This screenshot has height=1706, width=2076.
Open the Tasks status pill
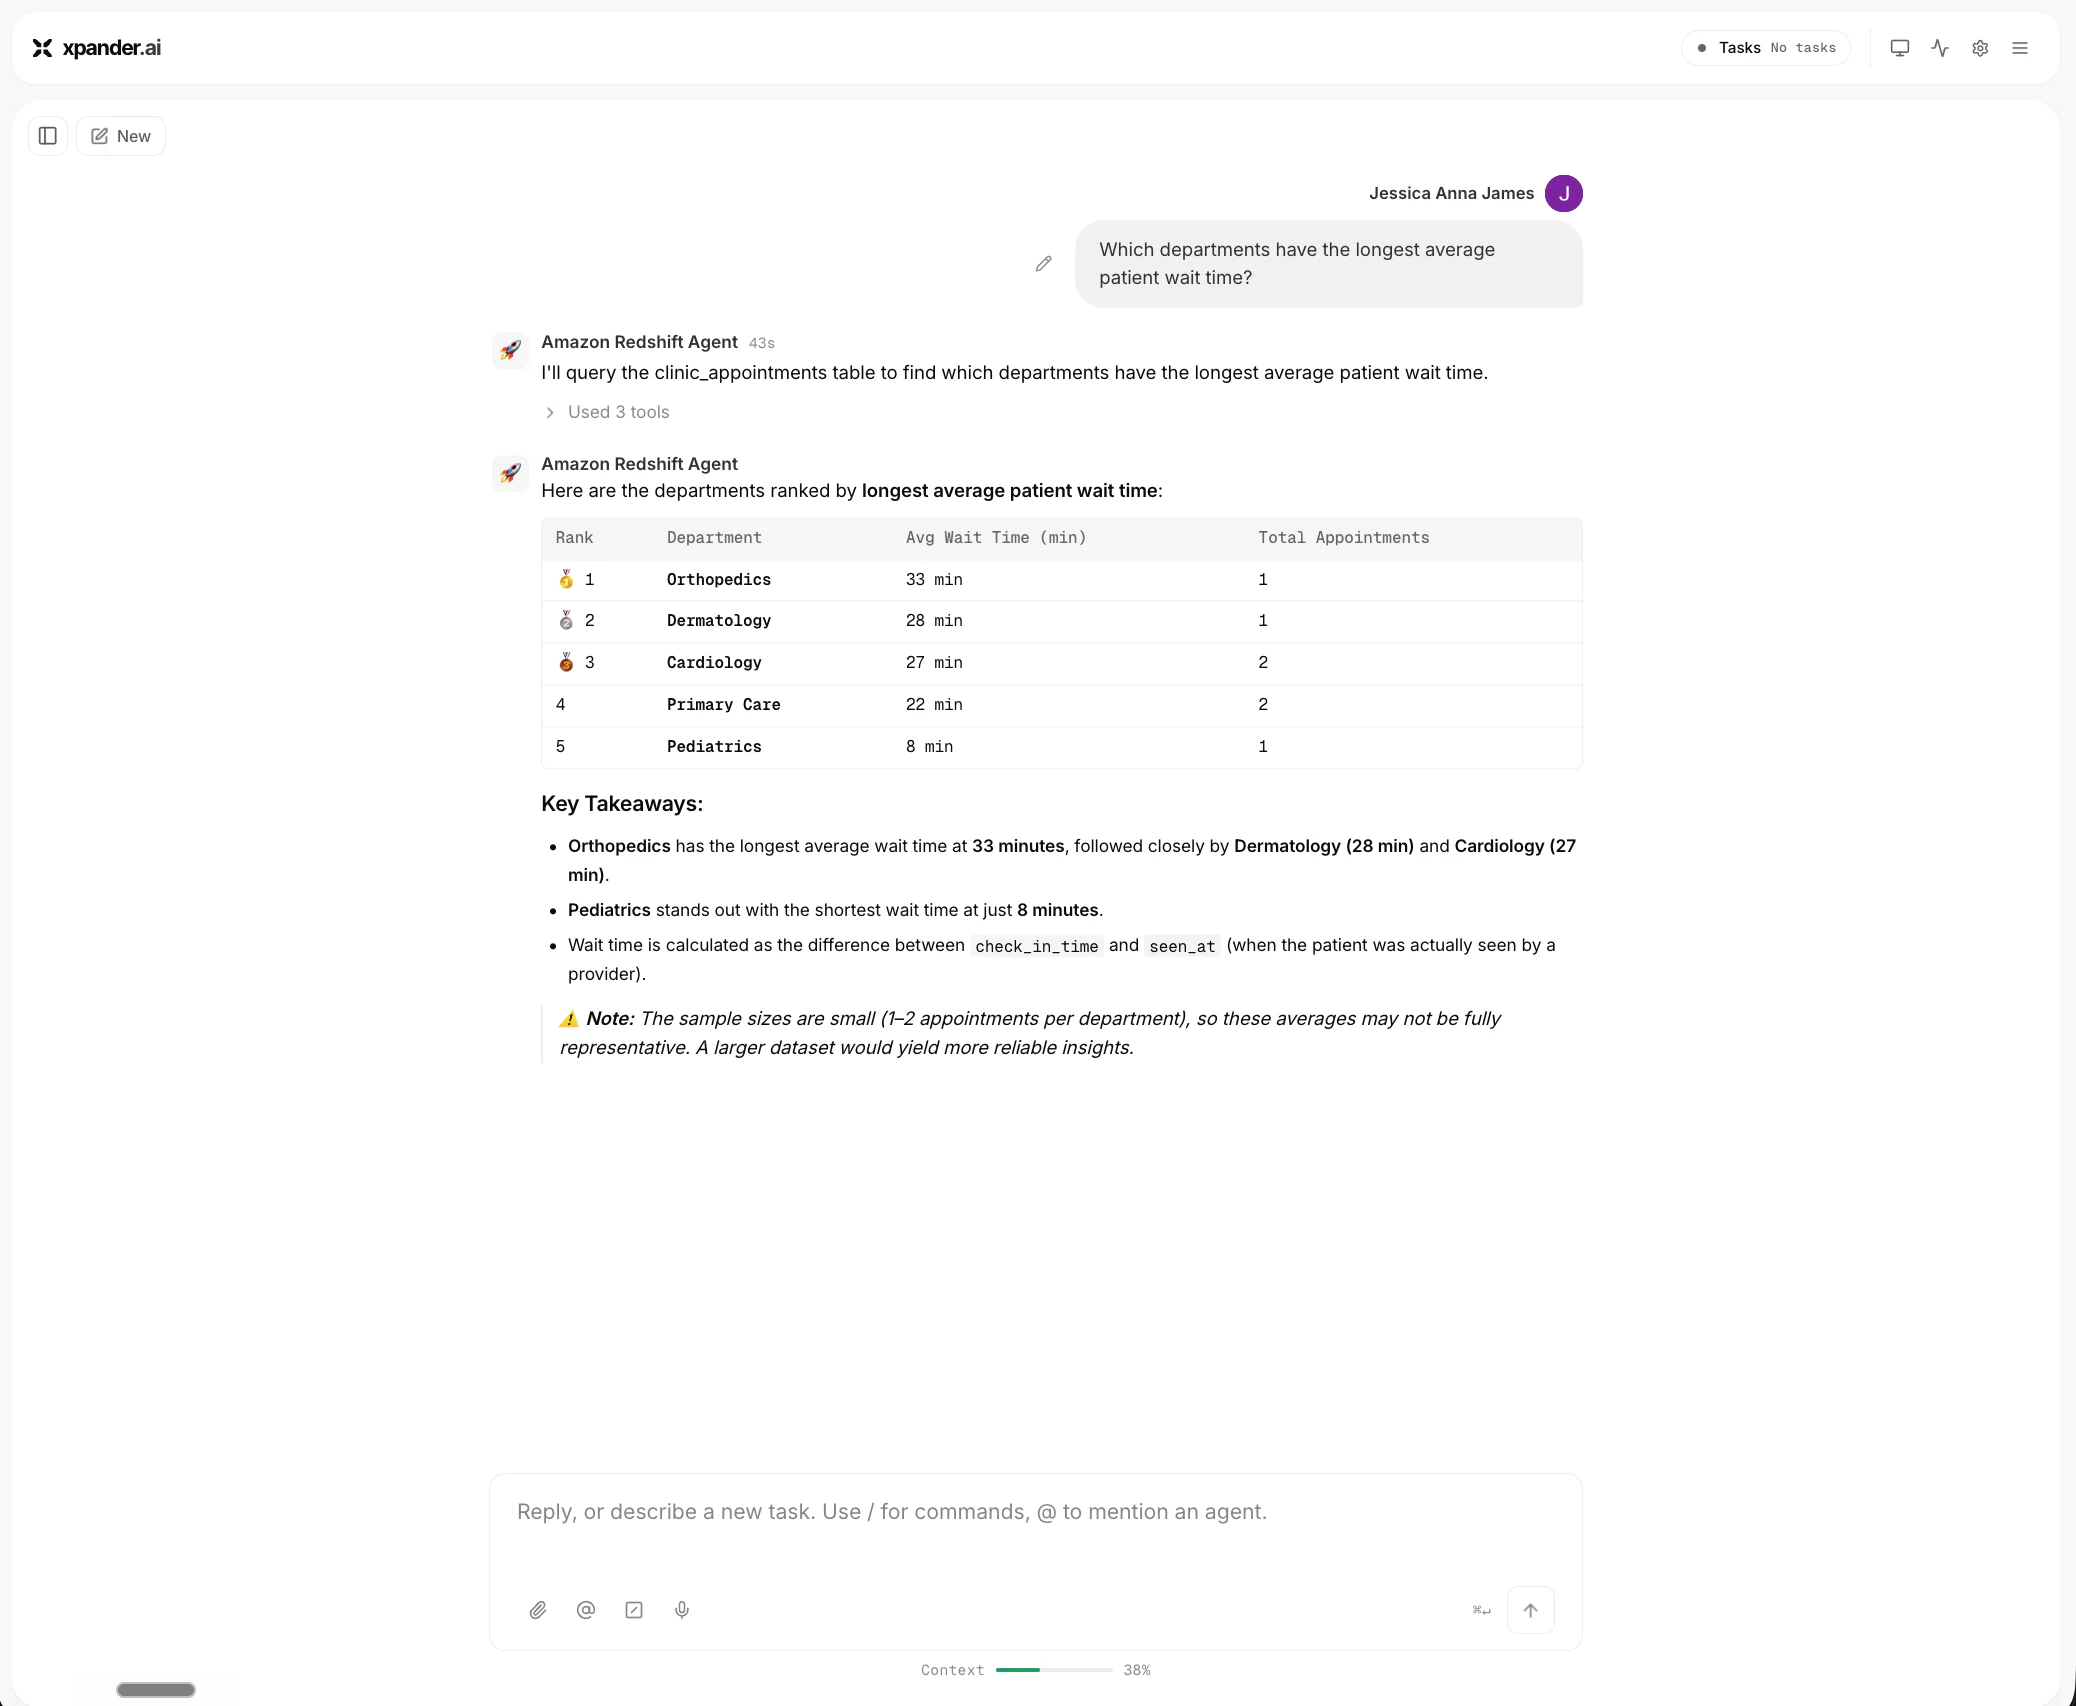tap(1766, 48)
